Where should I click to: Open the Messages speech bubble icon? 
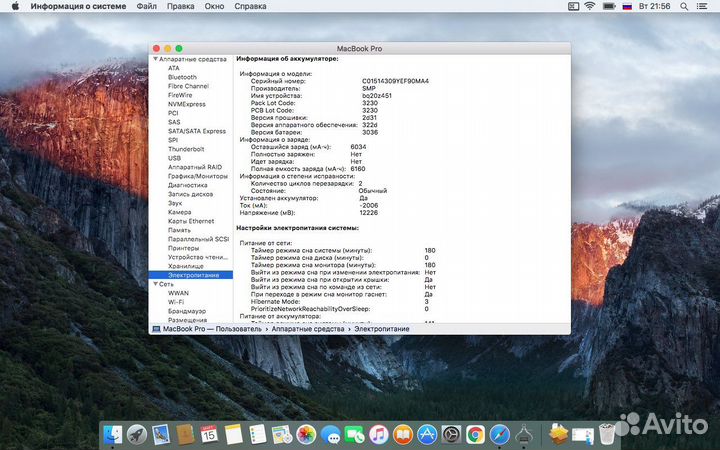[x=331, y=434]
